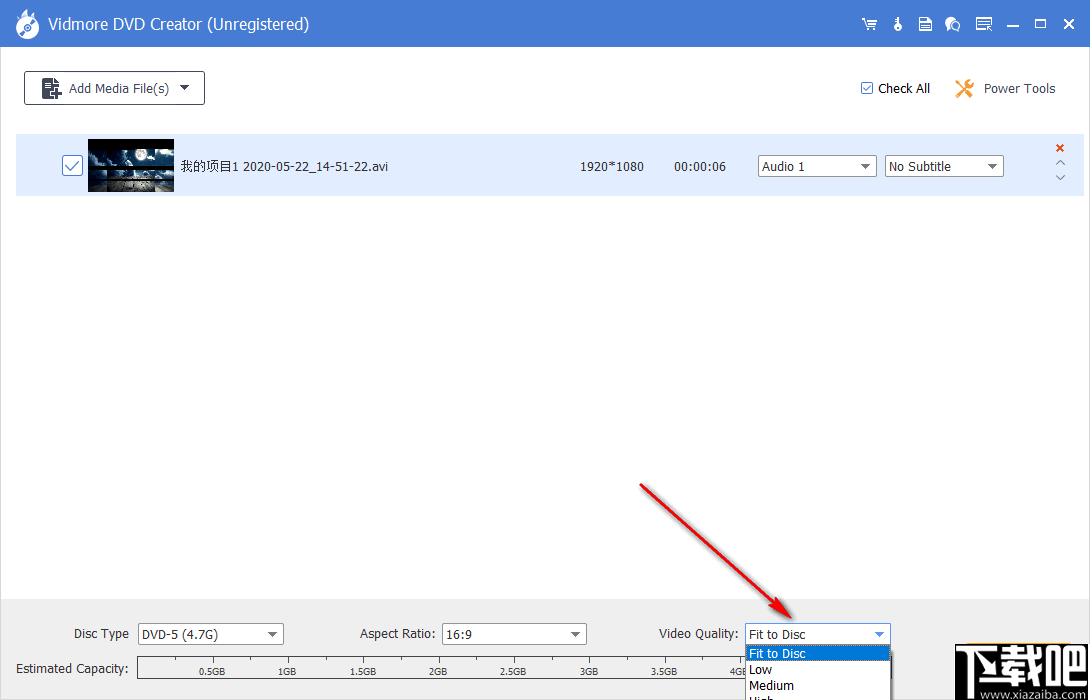Open the purchase cart in the title bar

pyautogui.click(x=869, y=23)
